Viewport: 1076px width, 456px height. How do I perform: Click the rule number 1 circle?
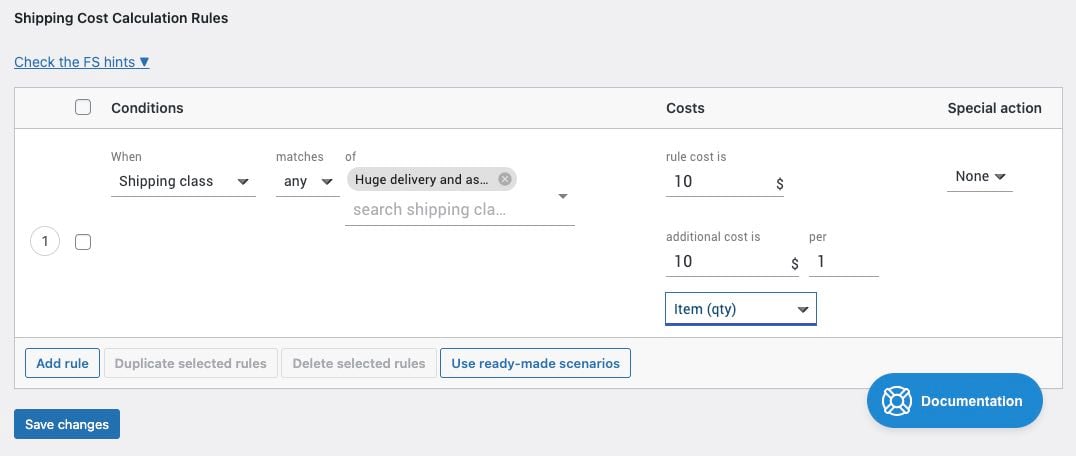tap(45, 241)
